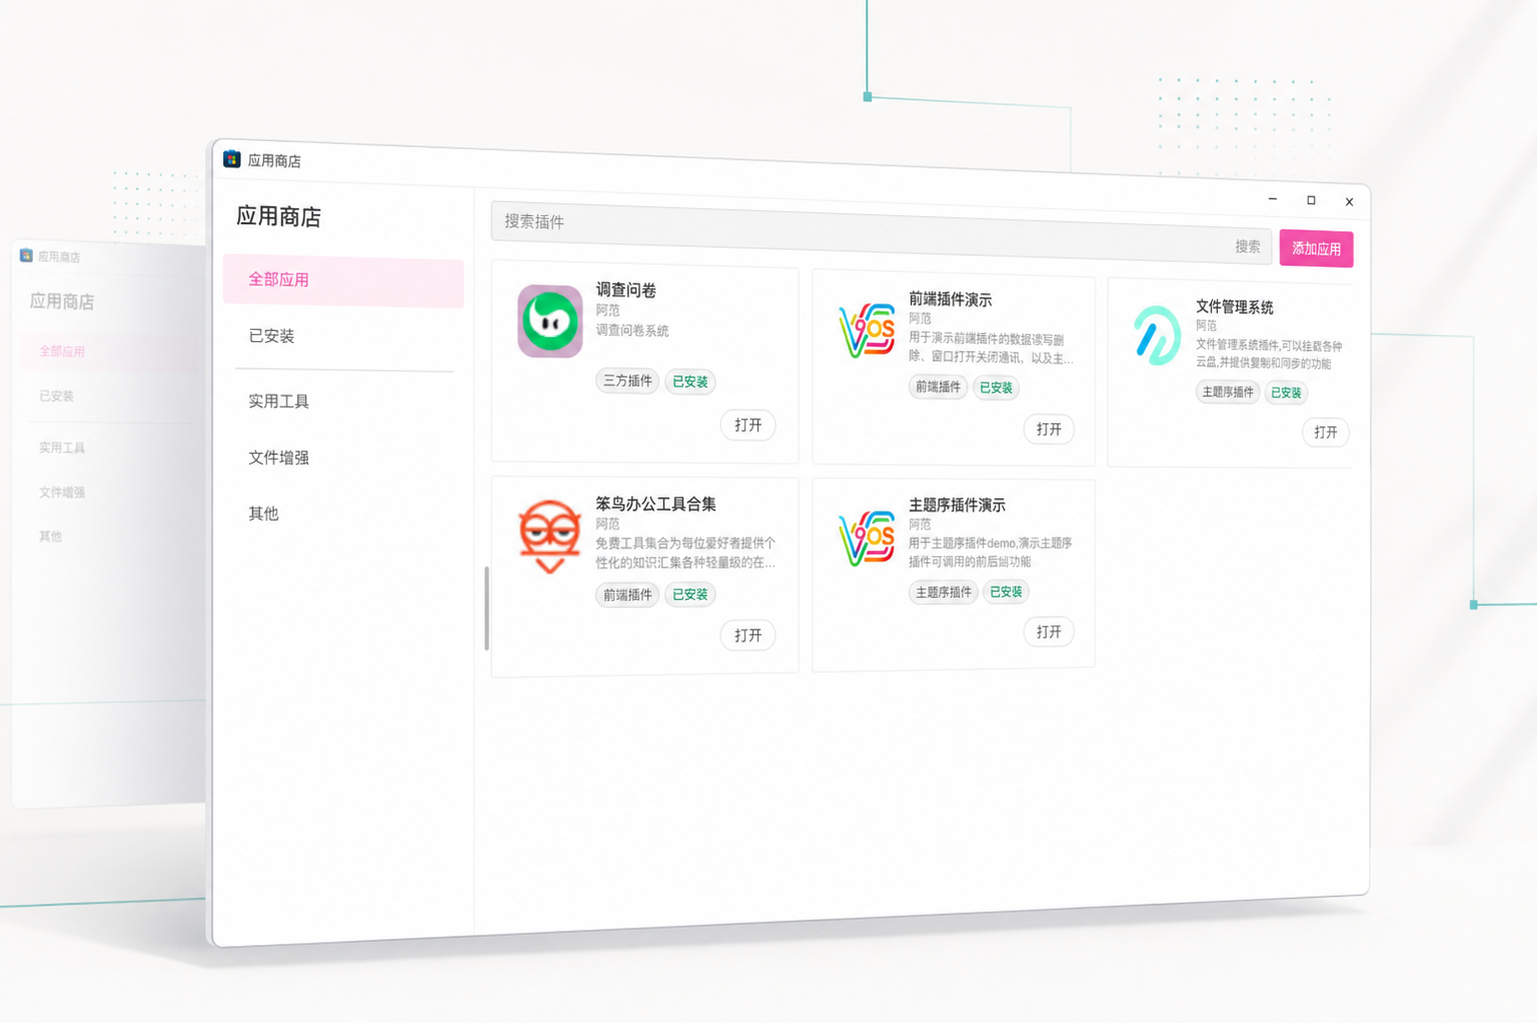Choose 文件增强 in the background window
The width and height of the screenshot is (1537, 1023).
click(62, 492)
